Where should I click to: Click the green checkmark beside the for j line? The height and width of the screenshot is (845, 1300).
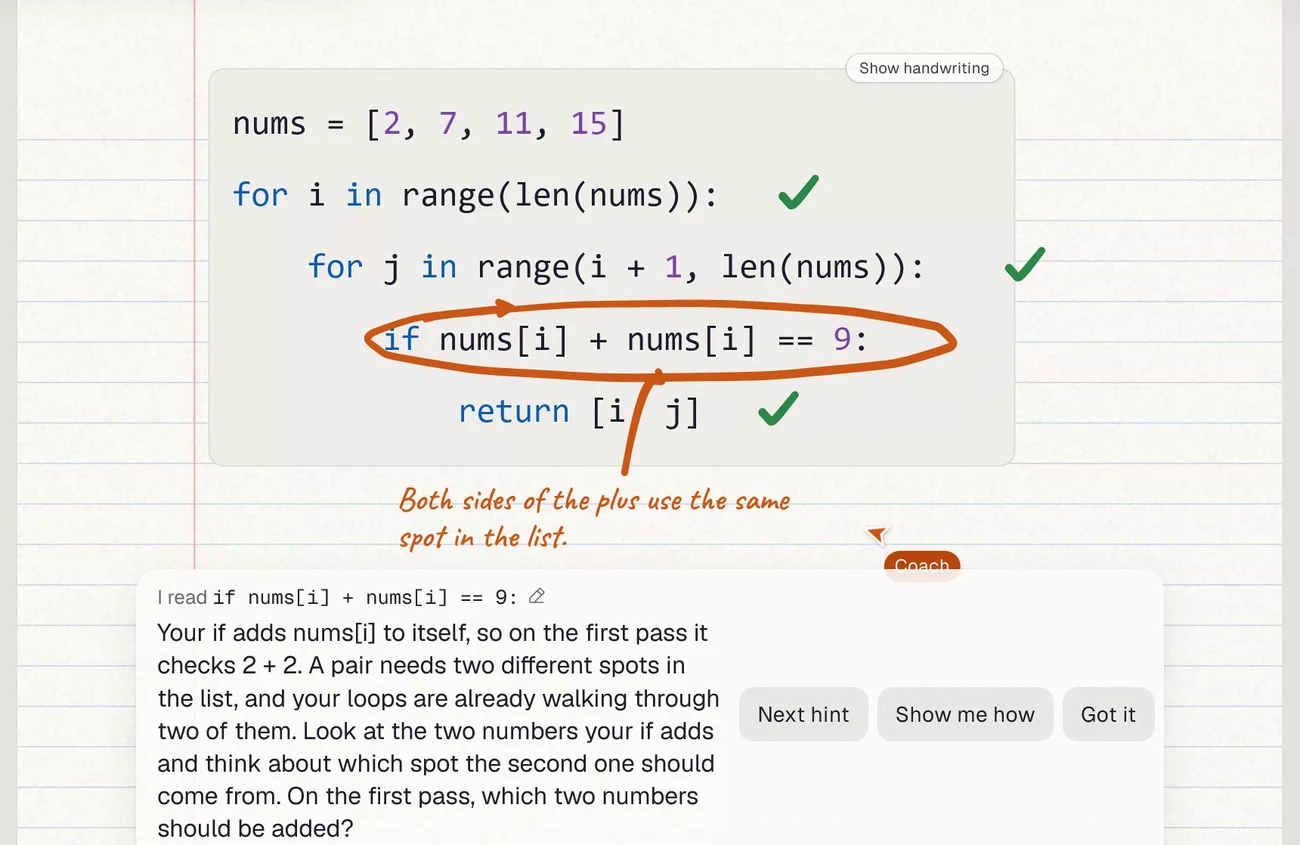[x=1024, y=265]
